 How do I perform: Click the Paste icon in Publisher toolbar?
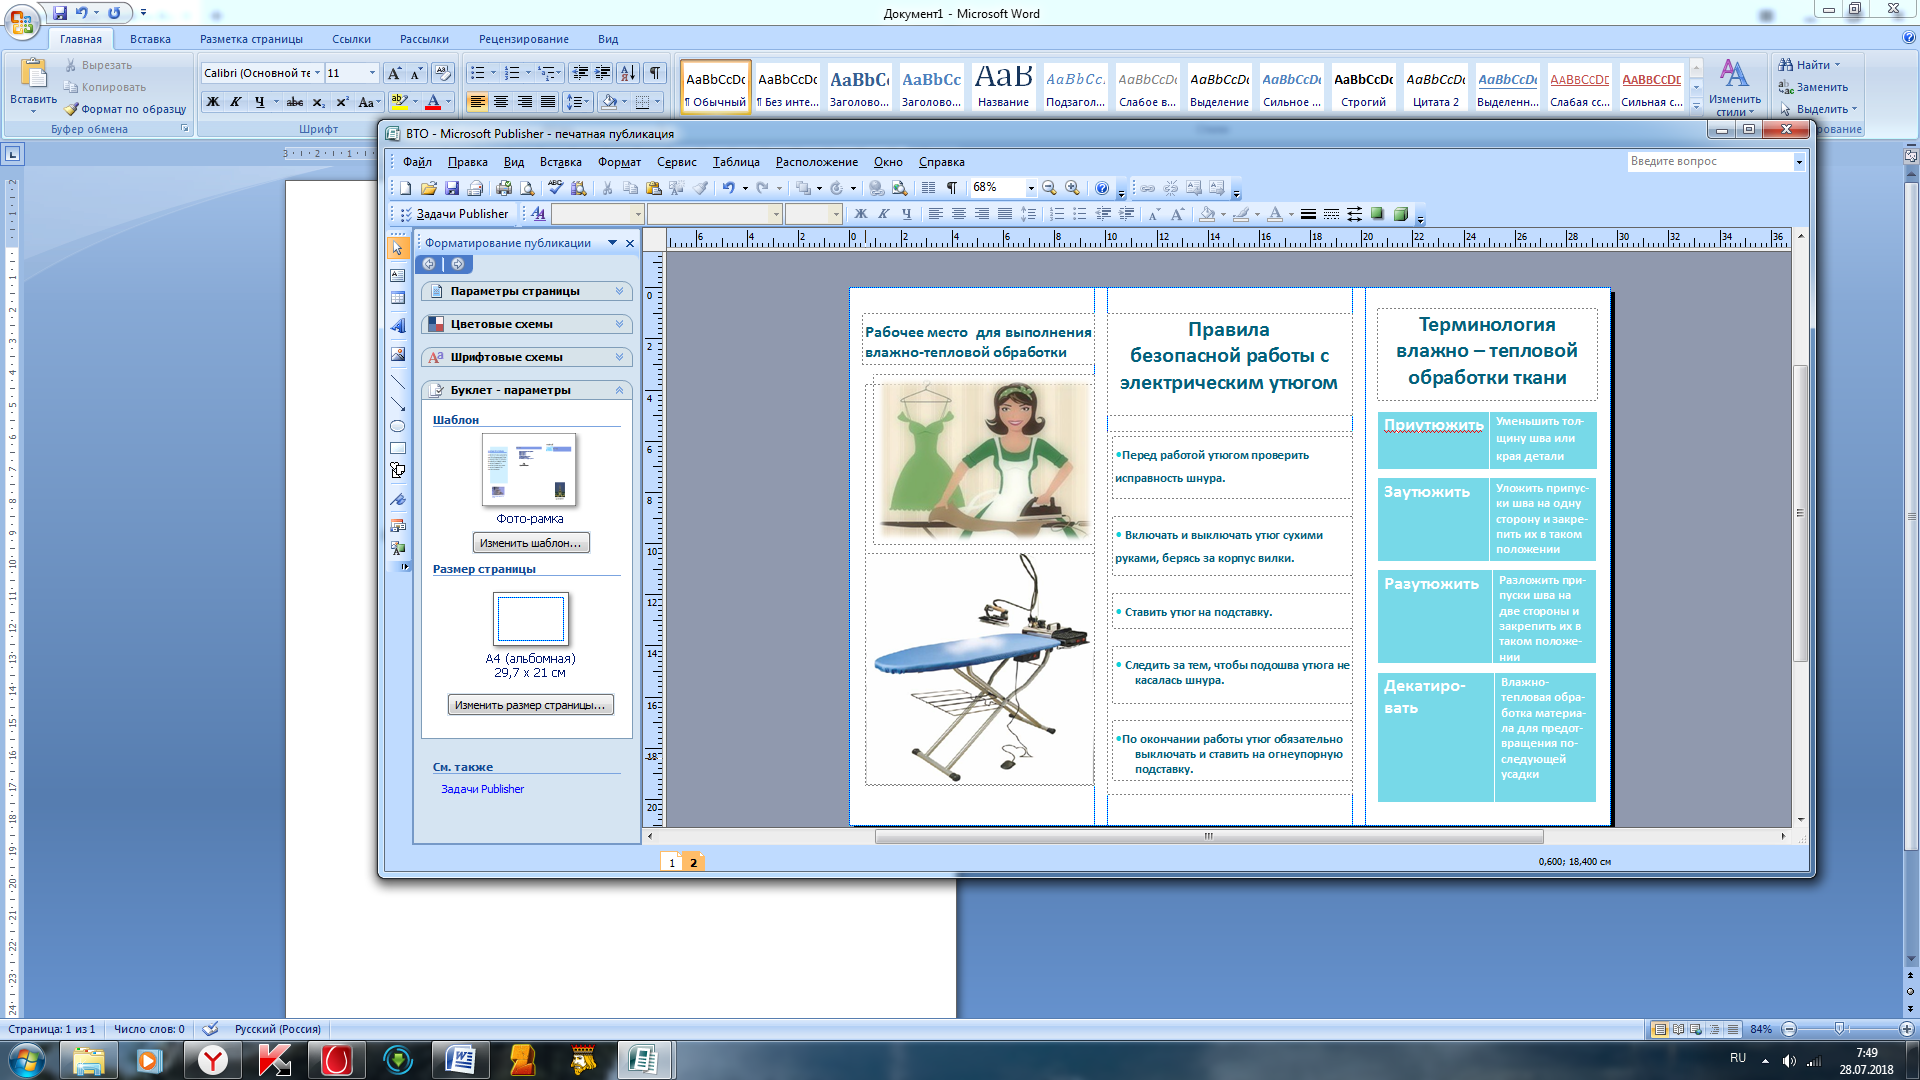click(654, 188)
